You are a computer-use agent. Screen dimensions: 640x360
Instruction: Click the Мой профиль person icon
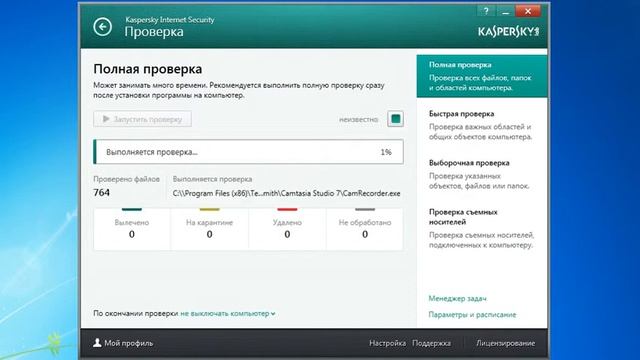[x=97, y=343]
